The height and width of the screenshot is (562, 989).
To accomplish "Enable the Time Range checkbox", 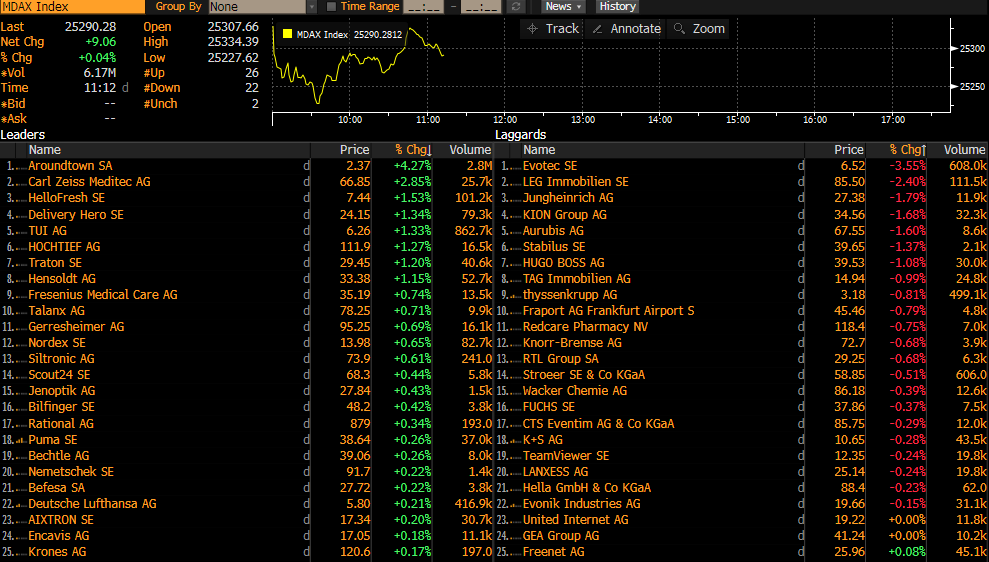I will tap(332, 7).
